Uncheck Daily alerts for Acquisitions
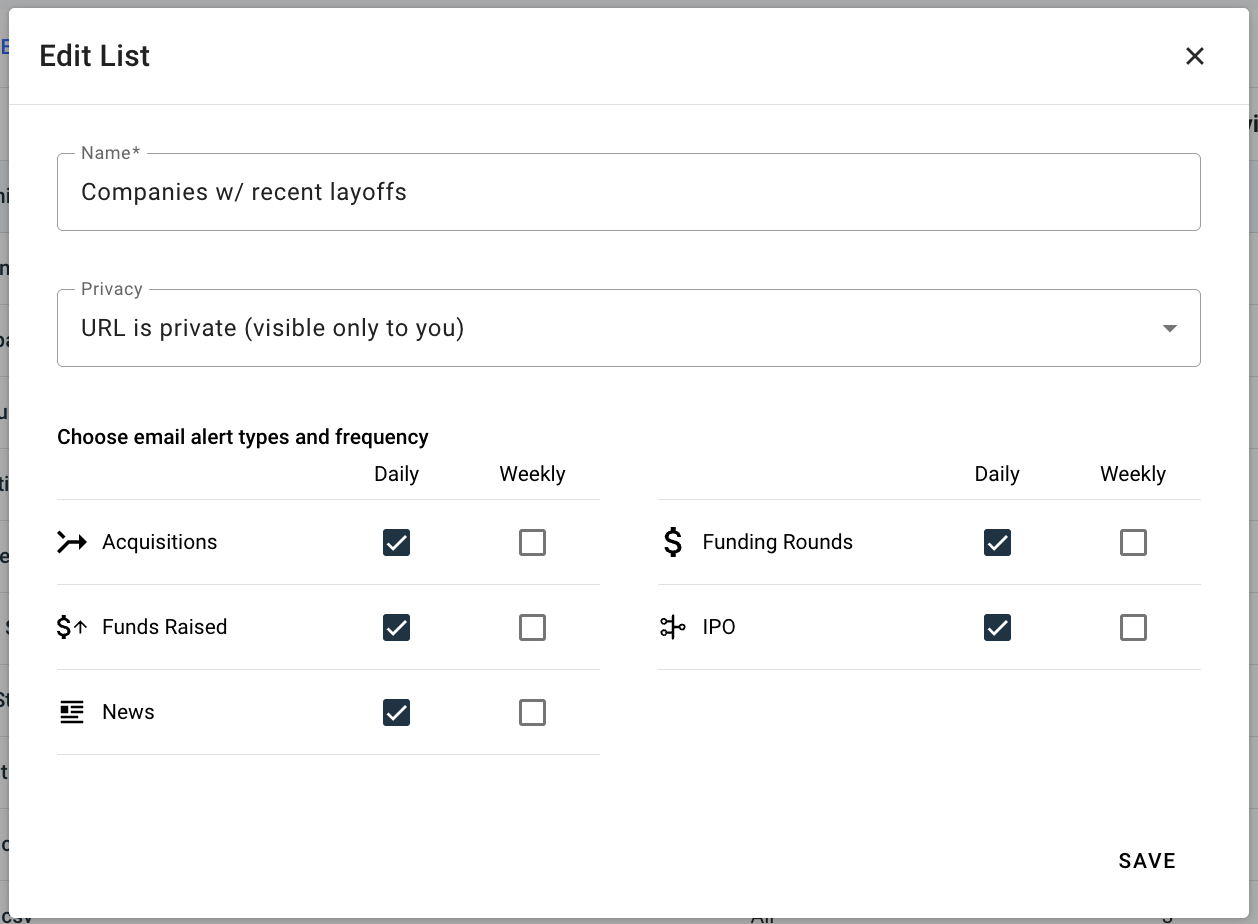The image size is (1258, 924). (x=396, y=542)
